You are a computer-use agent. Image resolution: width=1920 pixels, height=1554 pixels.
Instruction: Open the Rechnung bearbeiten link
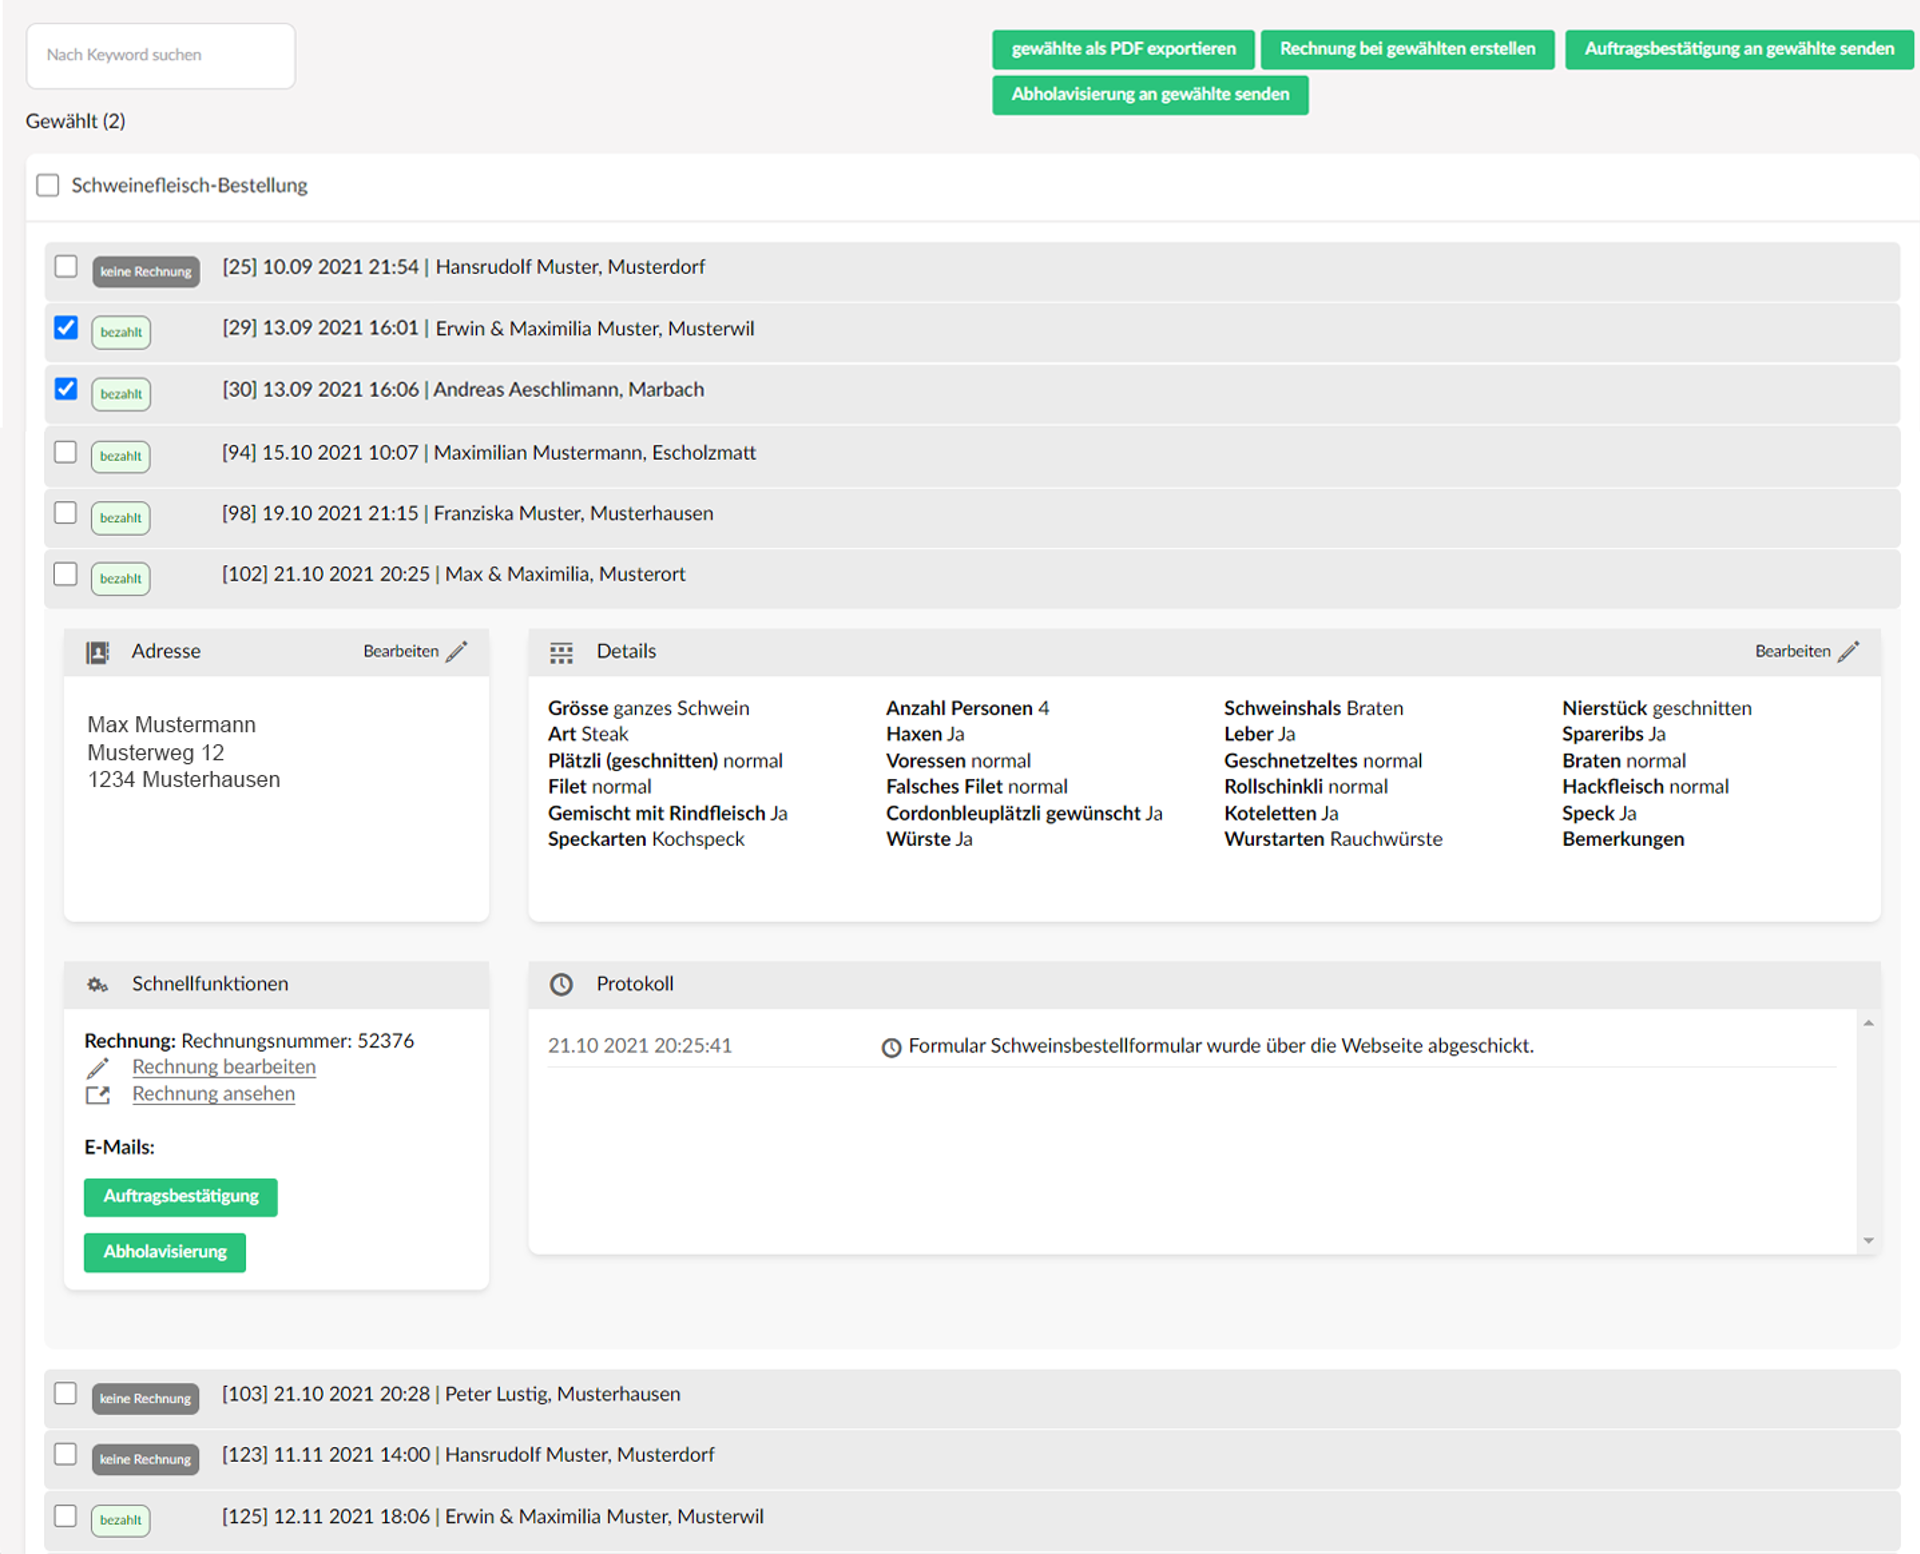click(x=224, y=1068)
